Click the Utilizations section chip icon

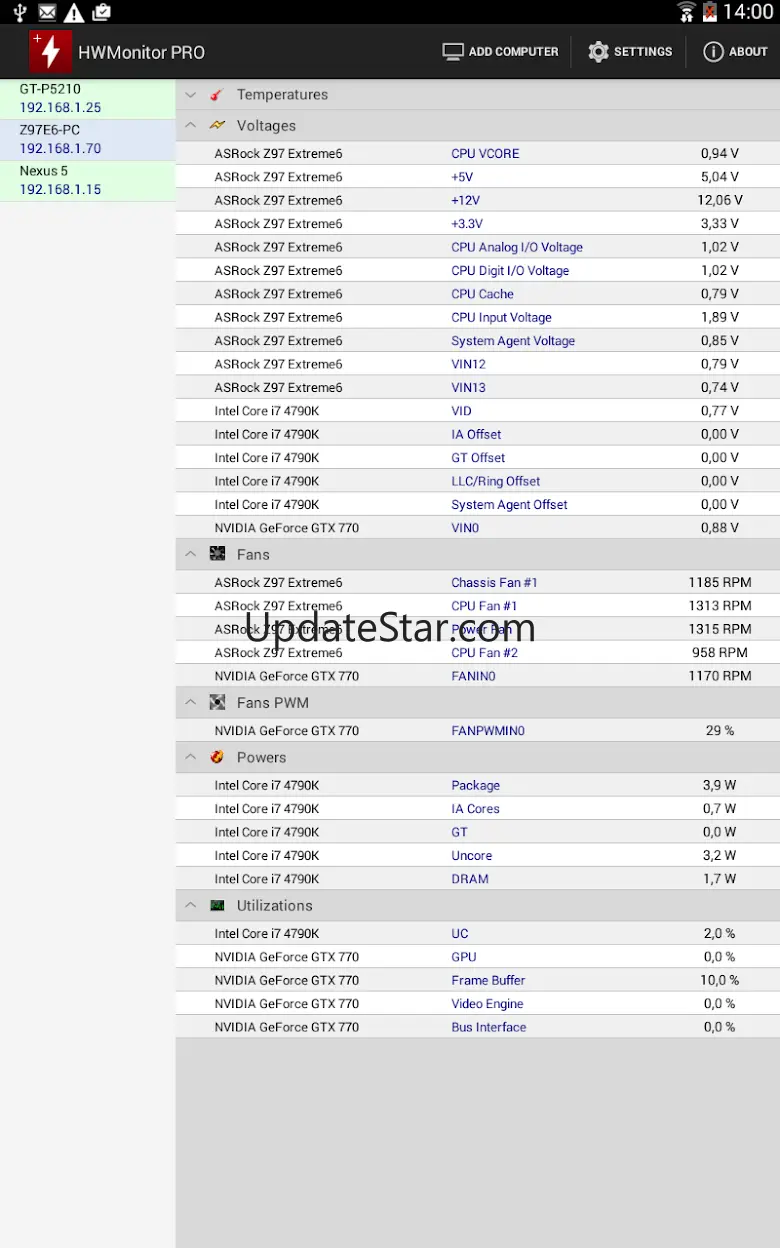pos(217,906)
